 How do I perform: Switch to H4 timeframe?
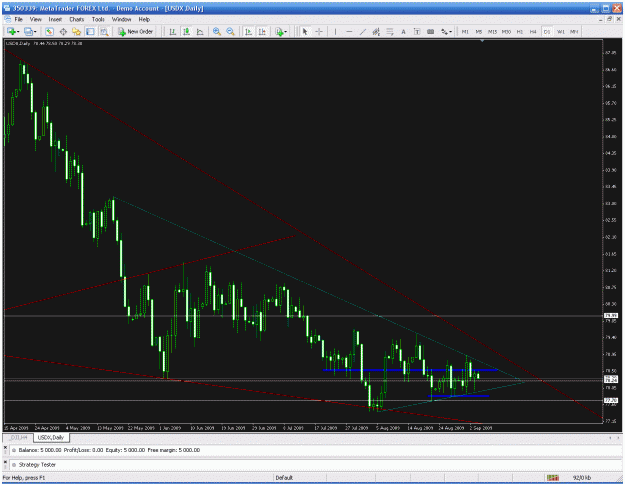[533, 31]
